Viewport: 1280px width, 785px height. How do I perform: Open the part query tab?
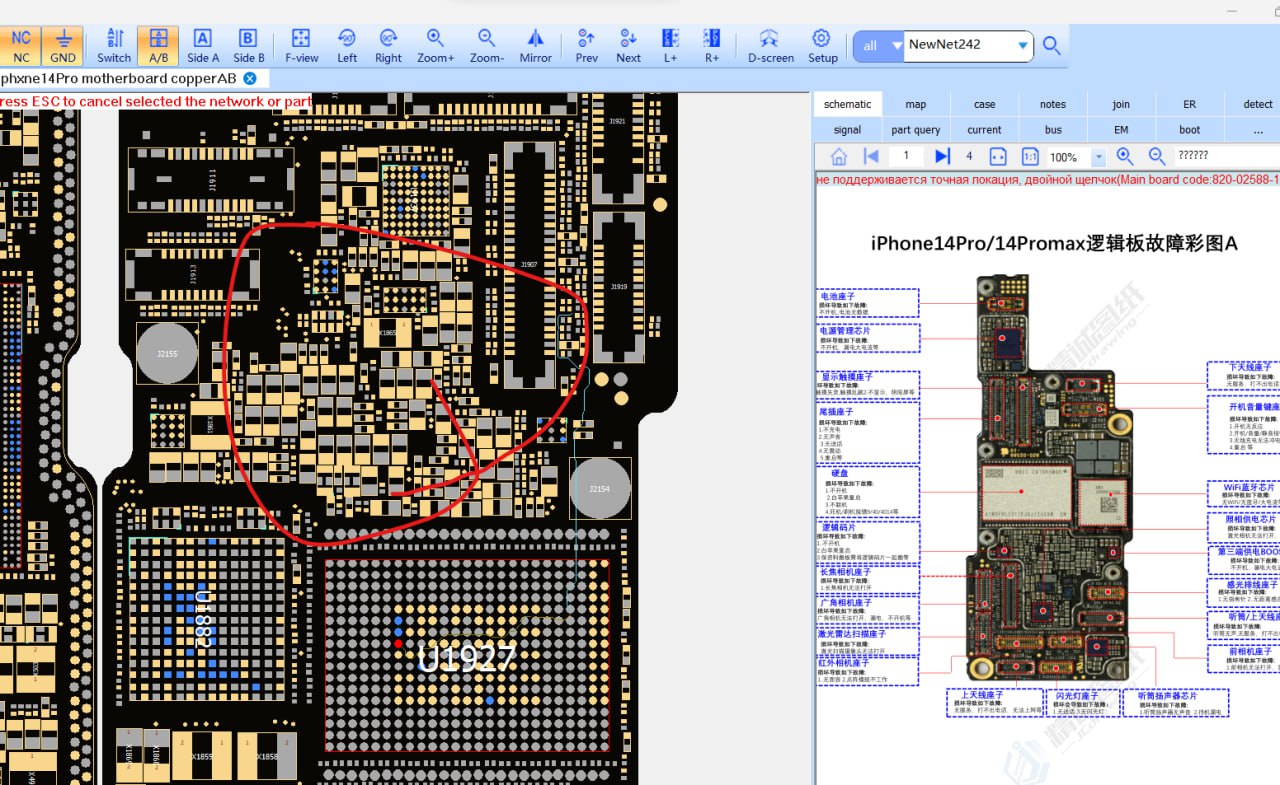click(x=916, y=130)
